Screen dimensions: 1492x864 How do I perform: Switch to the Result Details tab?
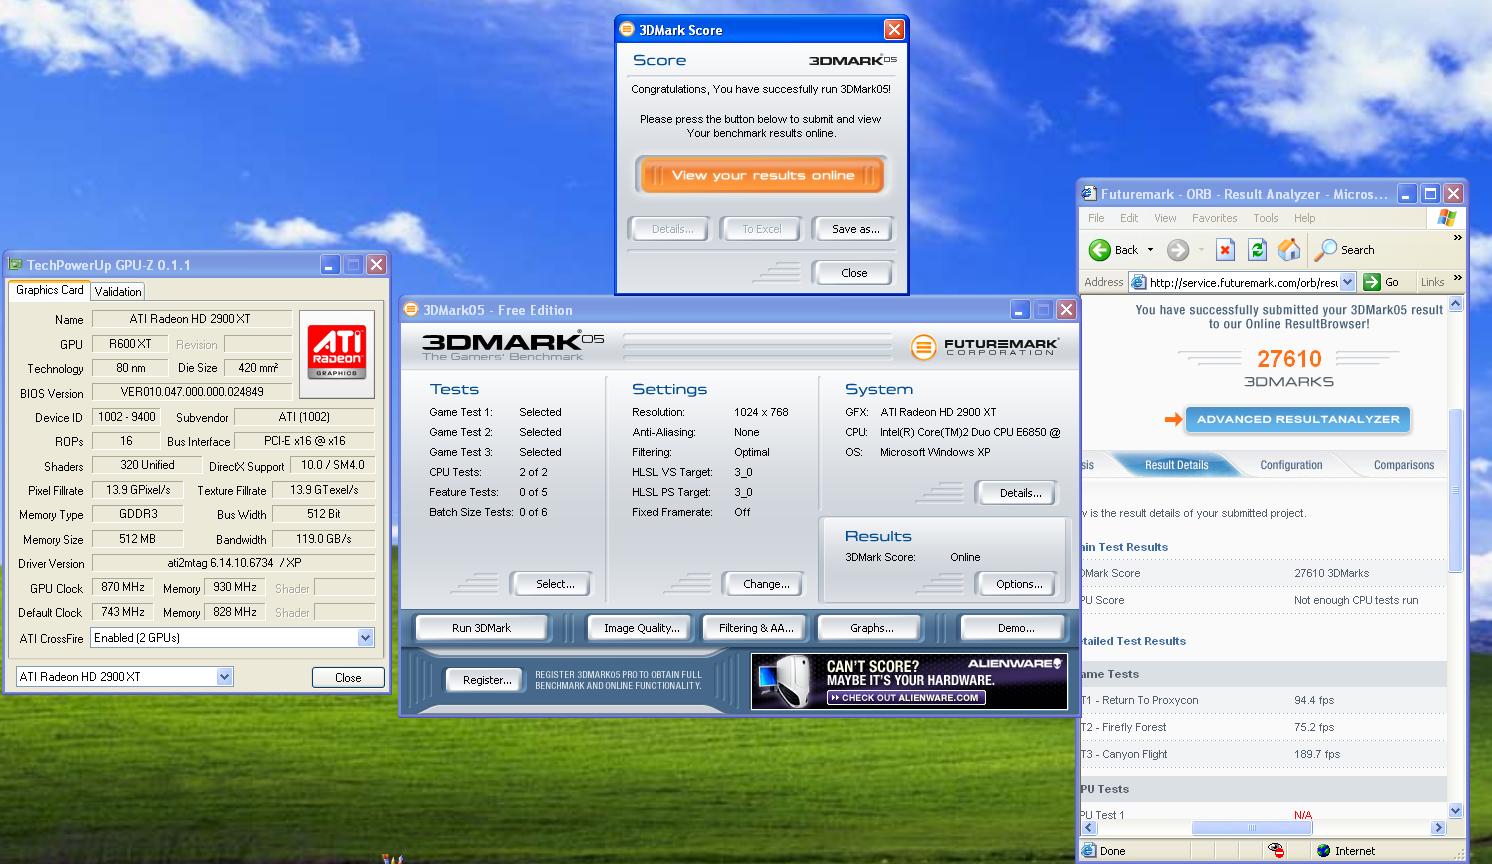[1176, 465]
